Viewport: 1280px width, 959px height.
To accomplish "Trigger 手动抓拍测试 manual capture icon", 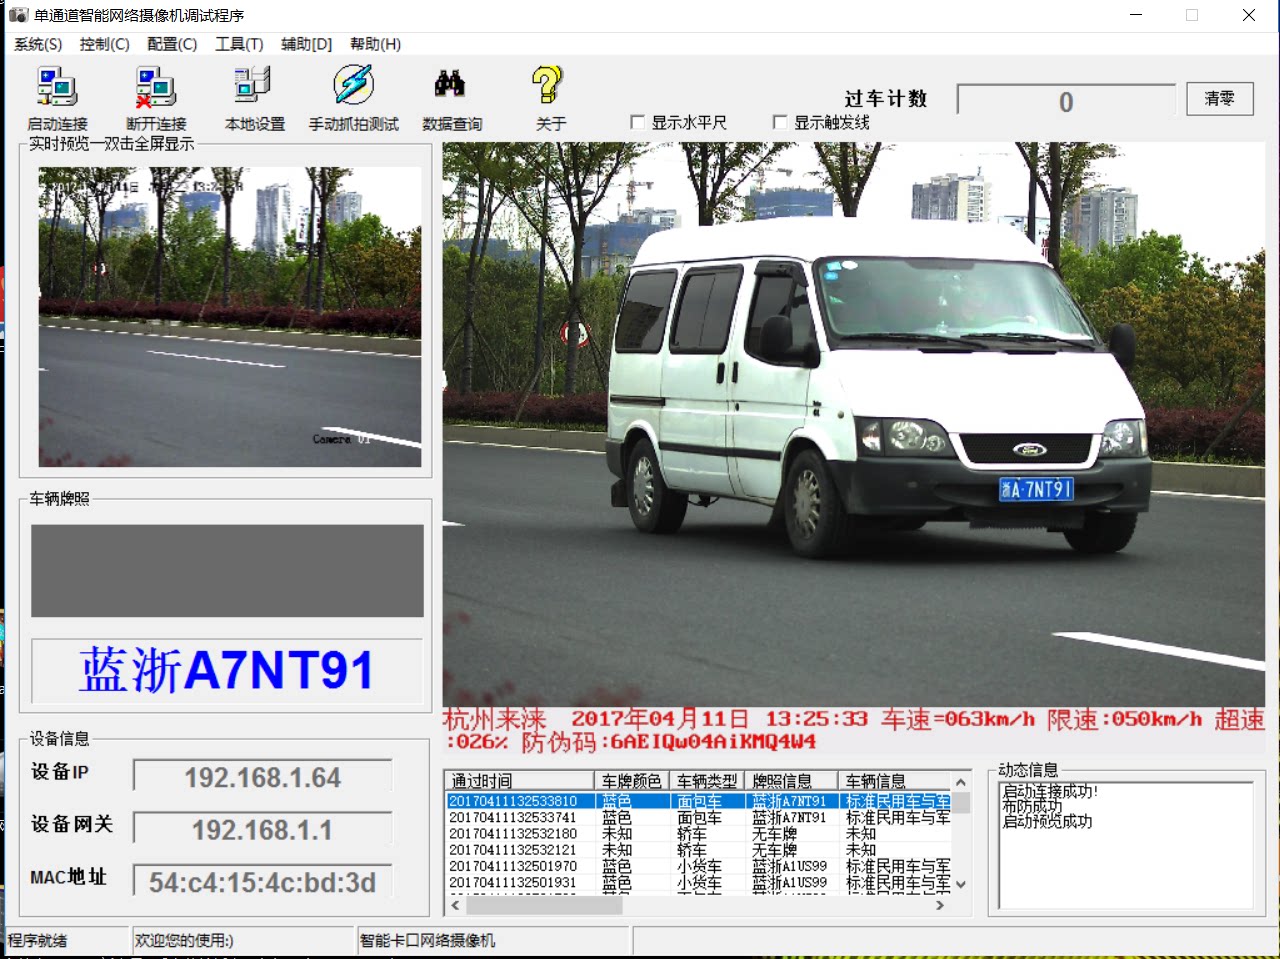I will click(x=353, y=85).
